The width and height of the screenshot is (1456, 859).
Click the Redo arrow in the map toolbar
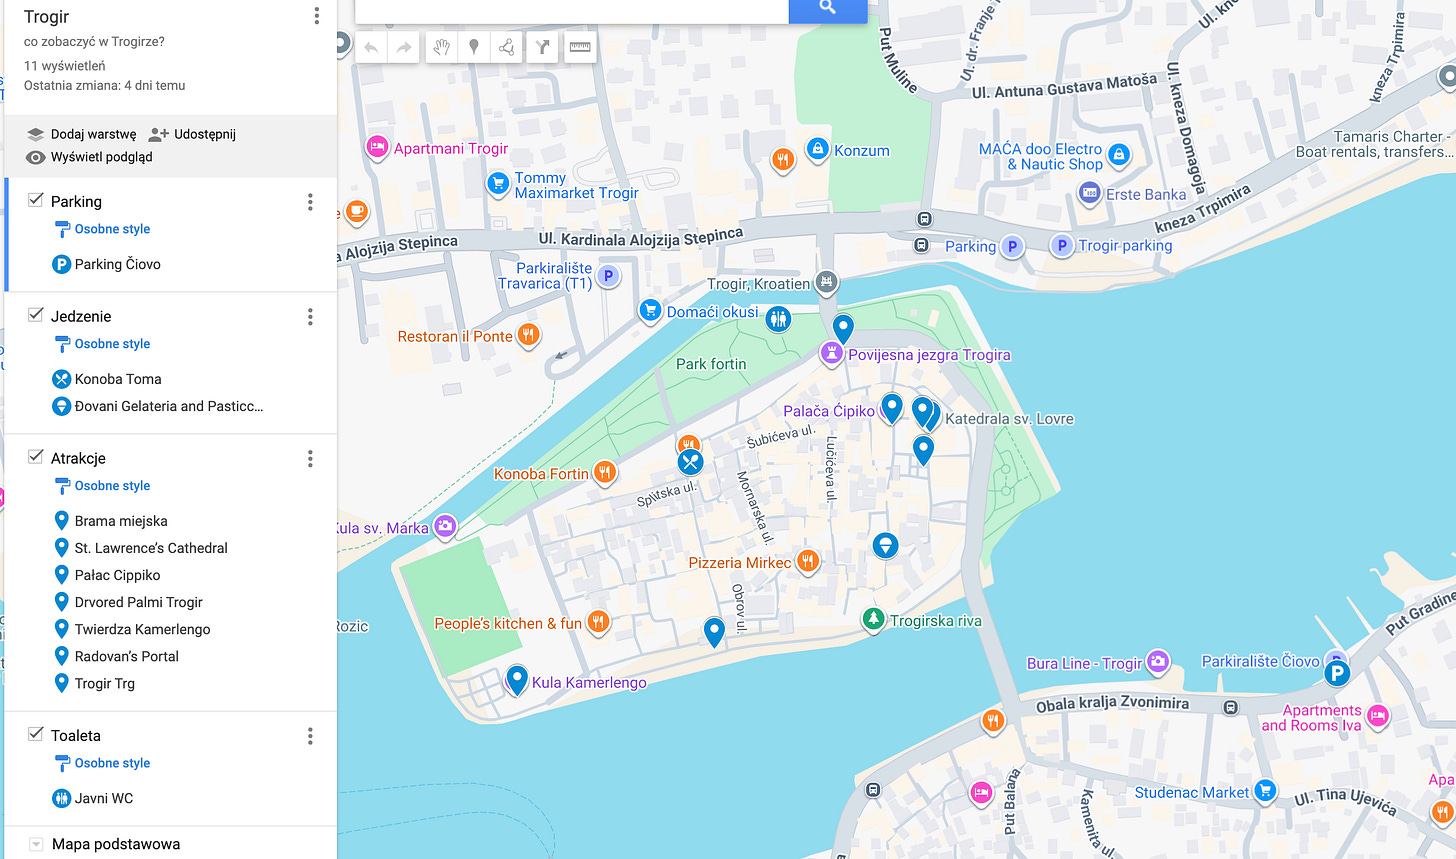tap(404, 47)
